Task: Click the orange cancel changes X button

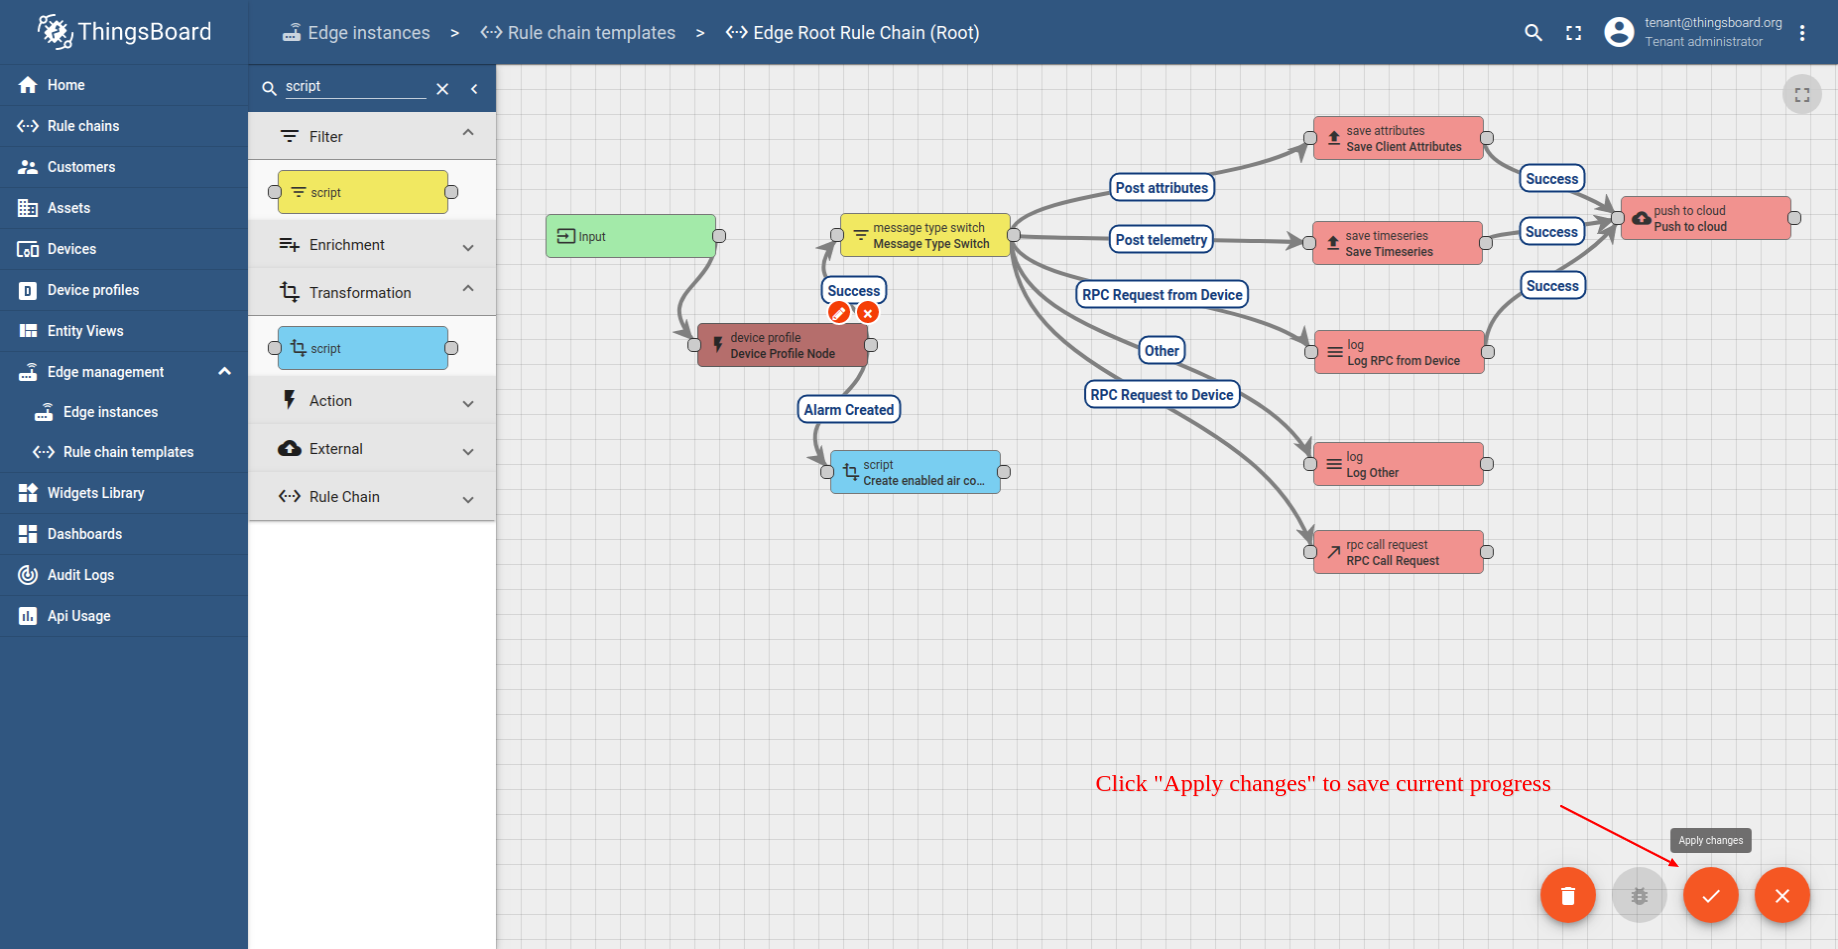Action: 1782,895
